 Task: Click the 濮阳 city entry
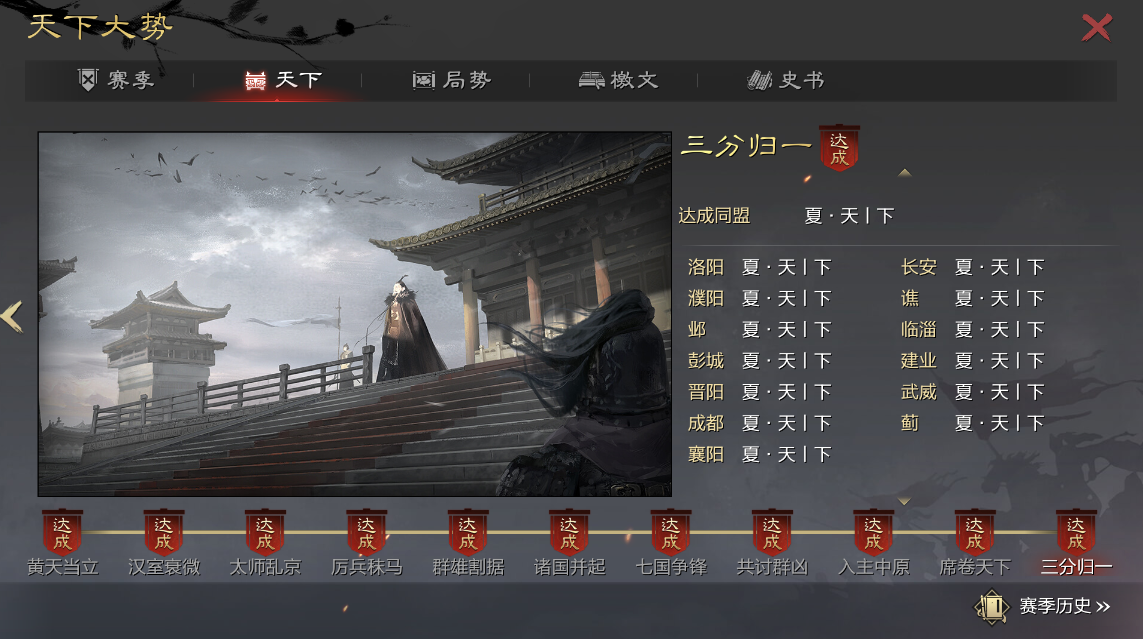[x=706, y=299]
